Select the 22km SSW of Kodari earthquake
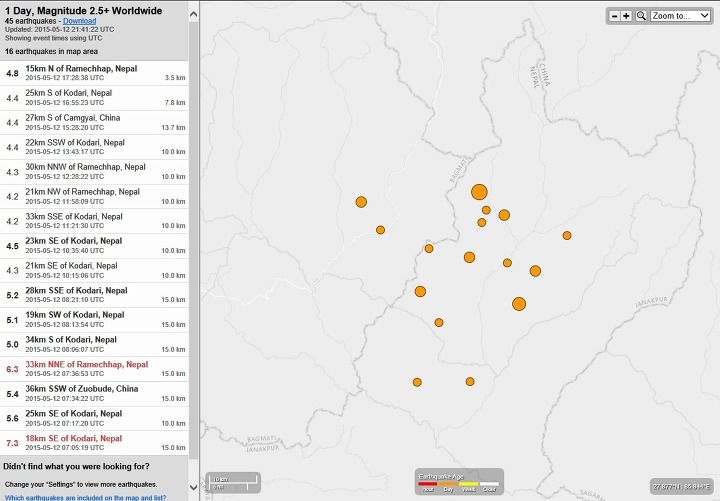Screen dimensions: 720x501 pyautogui.click(x=94, y=147)
